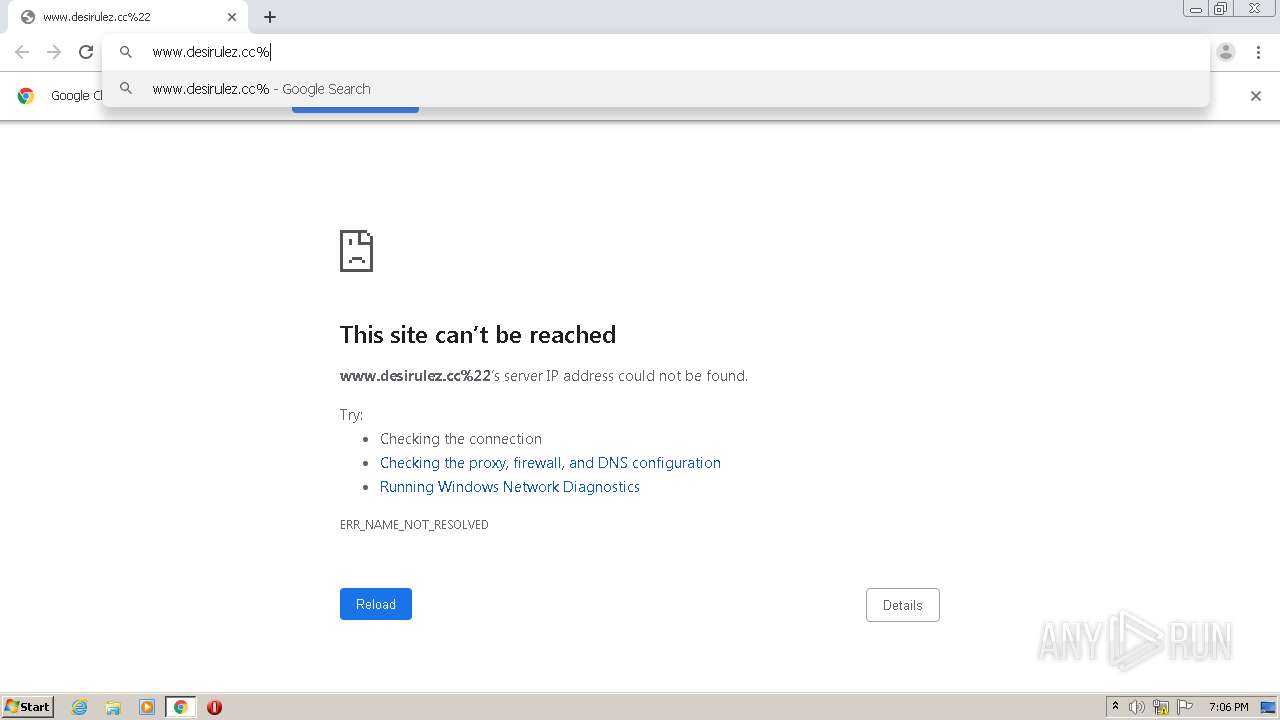Restore down the Chrome window
The width and height of the screenshot is (1280, 720).
[1221, 9]
